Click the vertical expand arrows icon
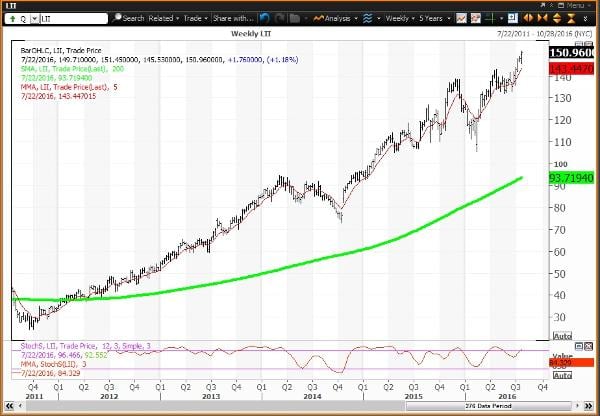The width and height of the screenshot is (600, 416). [557, 18]
